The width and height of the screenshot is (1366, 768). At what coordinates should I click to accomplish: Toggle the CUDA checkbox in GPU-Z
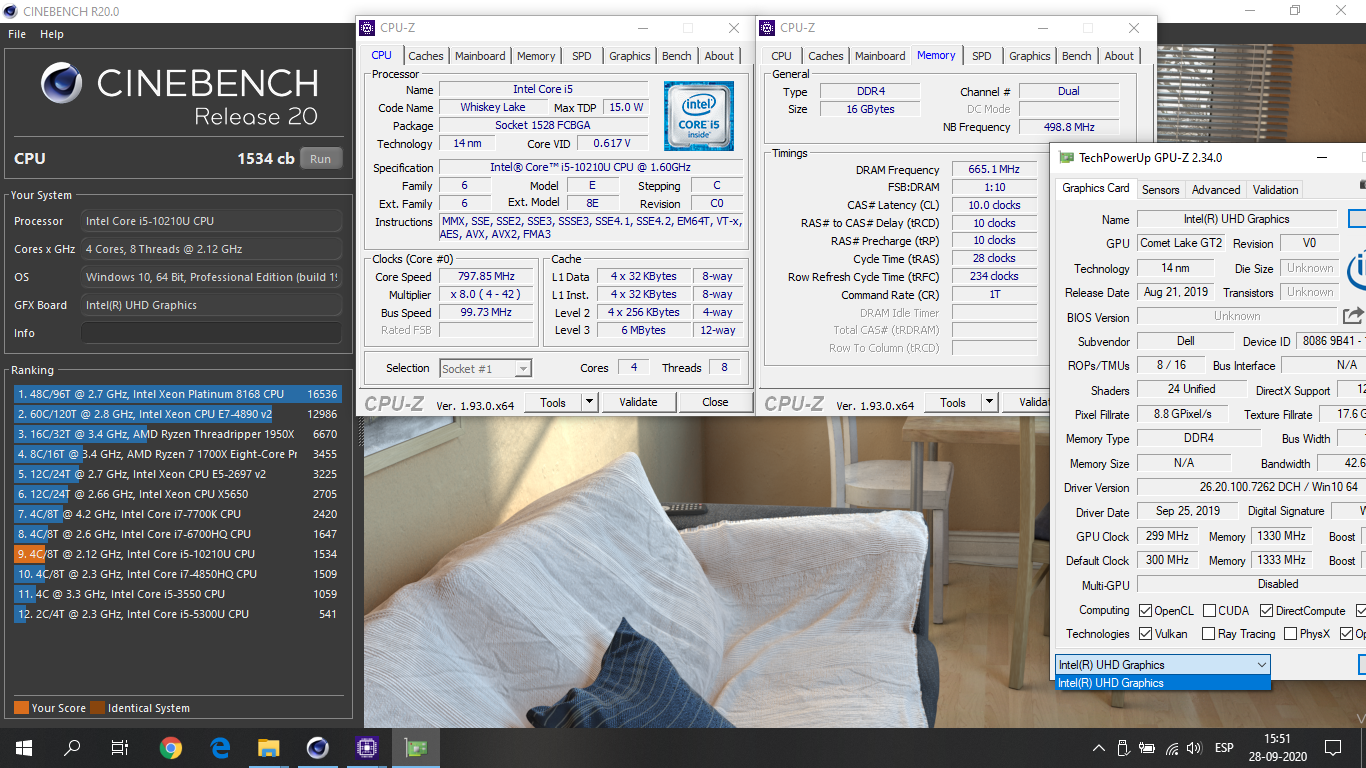1210,610
